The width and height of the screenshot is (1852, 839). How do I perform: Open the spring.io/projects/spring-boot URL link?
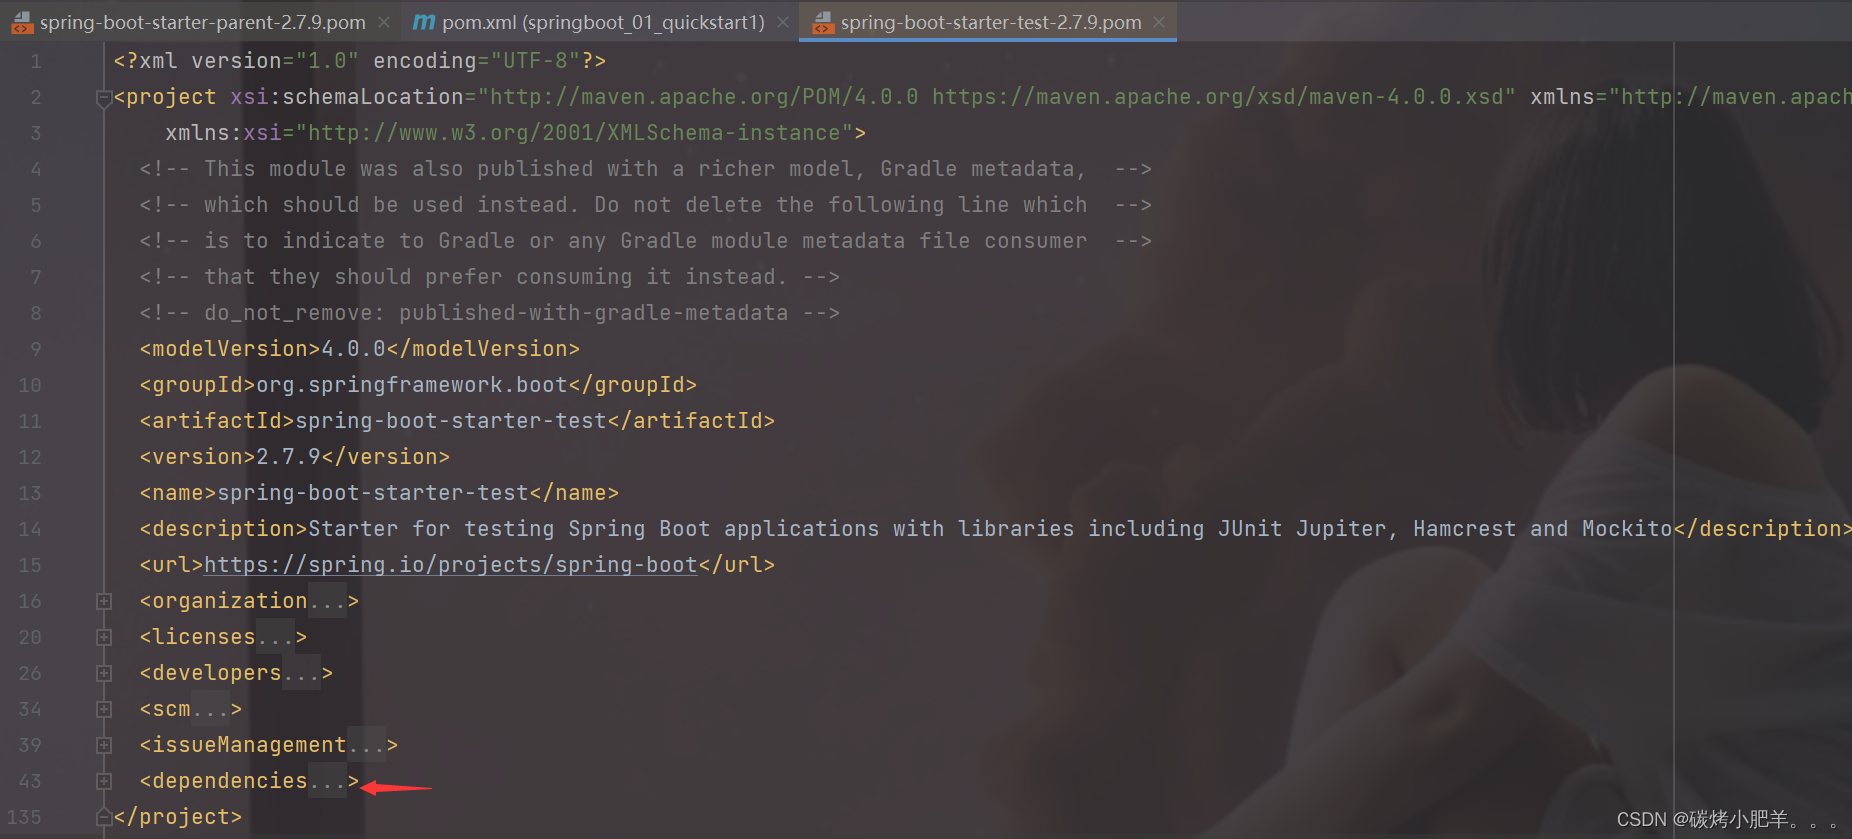coord(450,565)
